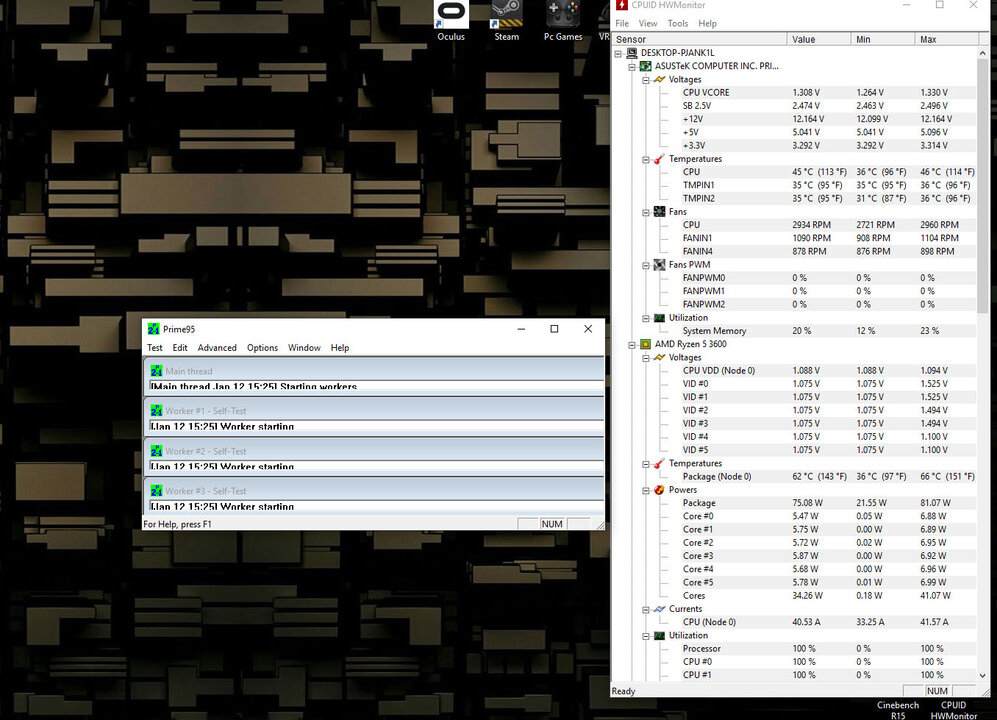The image size is (997, 720).
Task: Click the Max column header
Action: coord(946,39)
